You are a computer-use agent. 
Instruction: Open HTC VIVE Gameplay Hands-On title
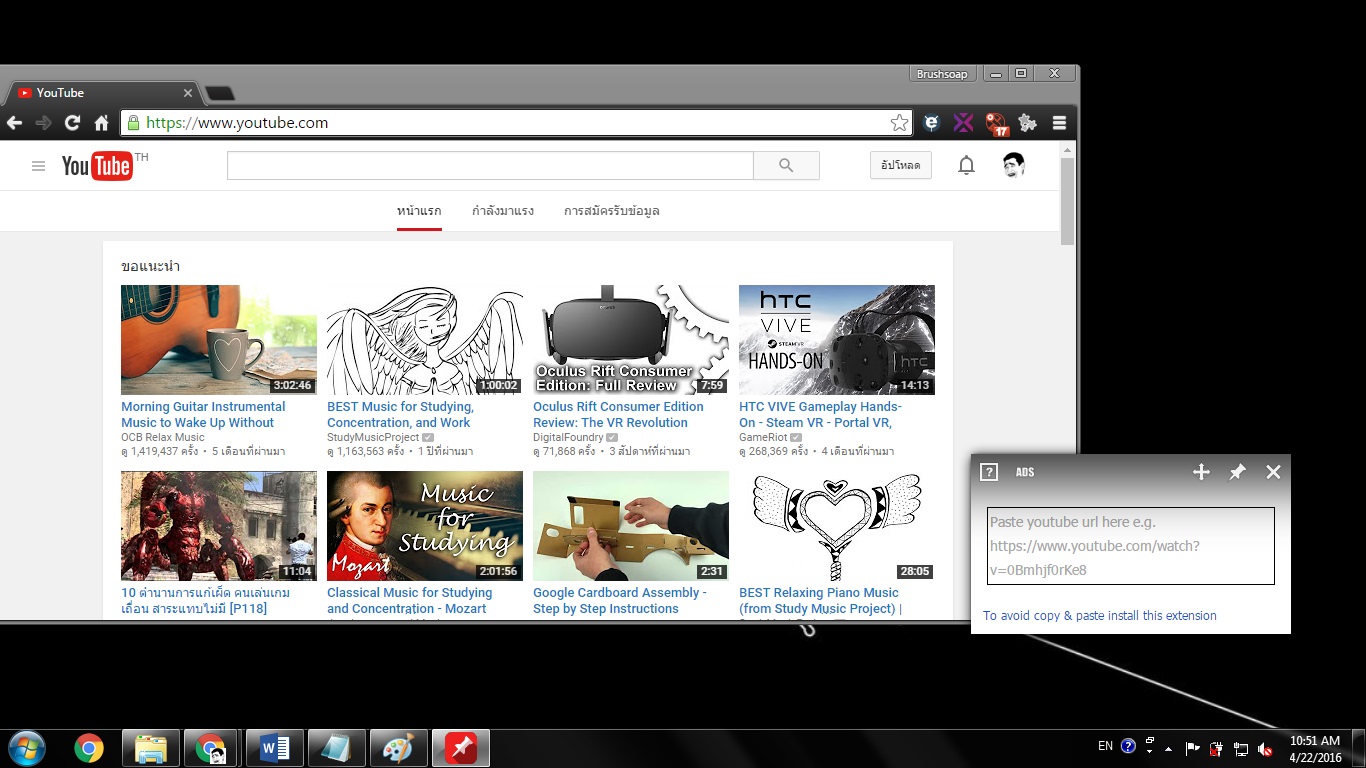point(820,415)
